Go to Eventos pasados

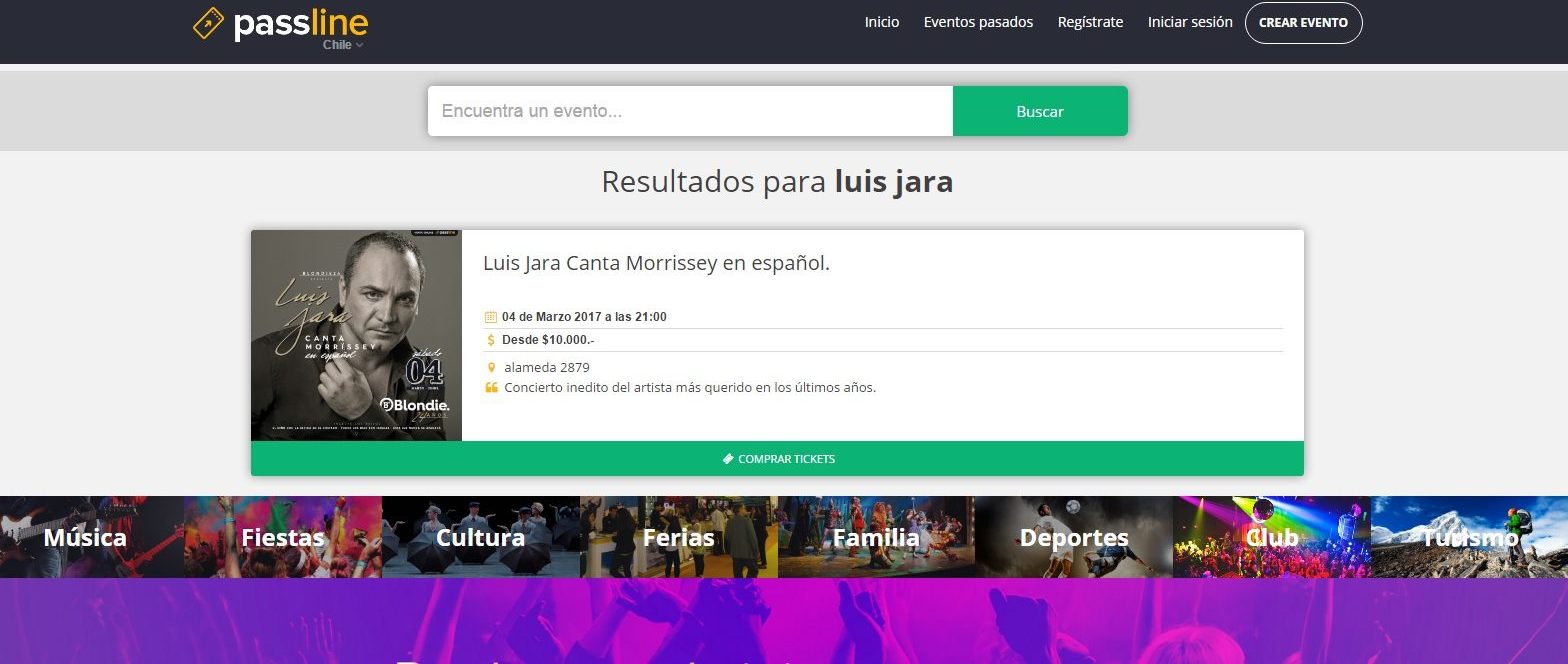(x=978, y=22)
